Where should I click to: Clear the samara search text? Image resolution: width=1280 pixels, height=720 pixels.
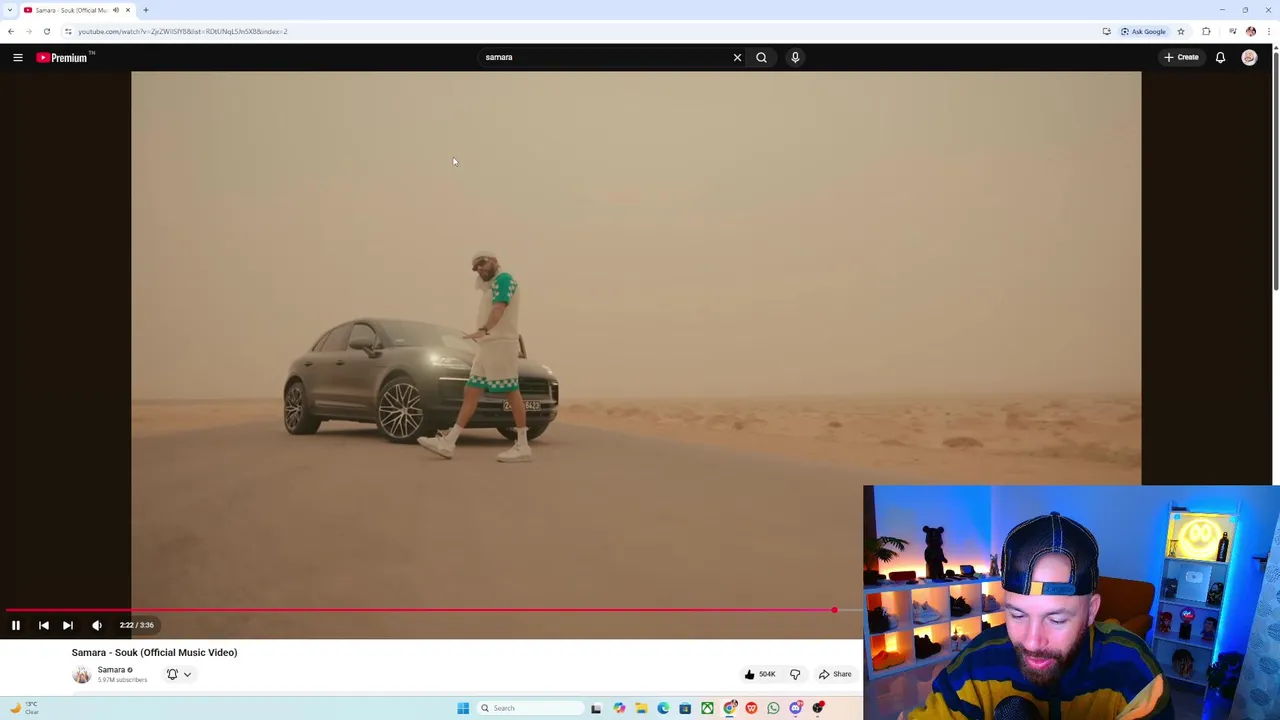point(737,58)
